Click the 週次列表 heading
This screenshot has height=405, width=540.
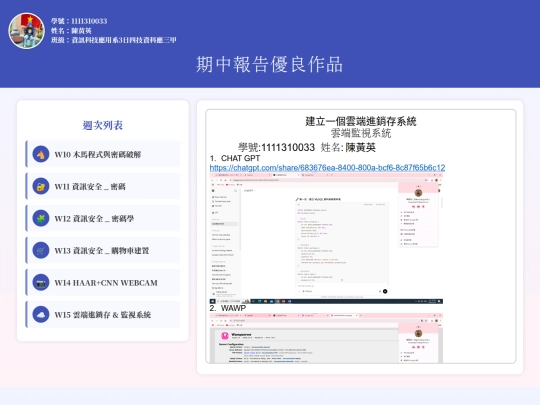click(x=103, y=125)
